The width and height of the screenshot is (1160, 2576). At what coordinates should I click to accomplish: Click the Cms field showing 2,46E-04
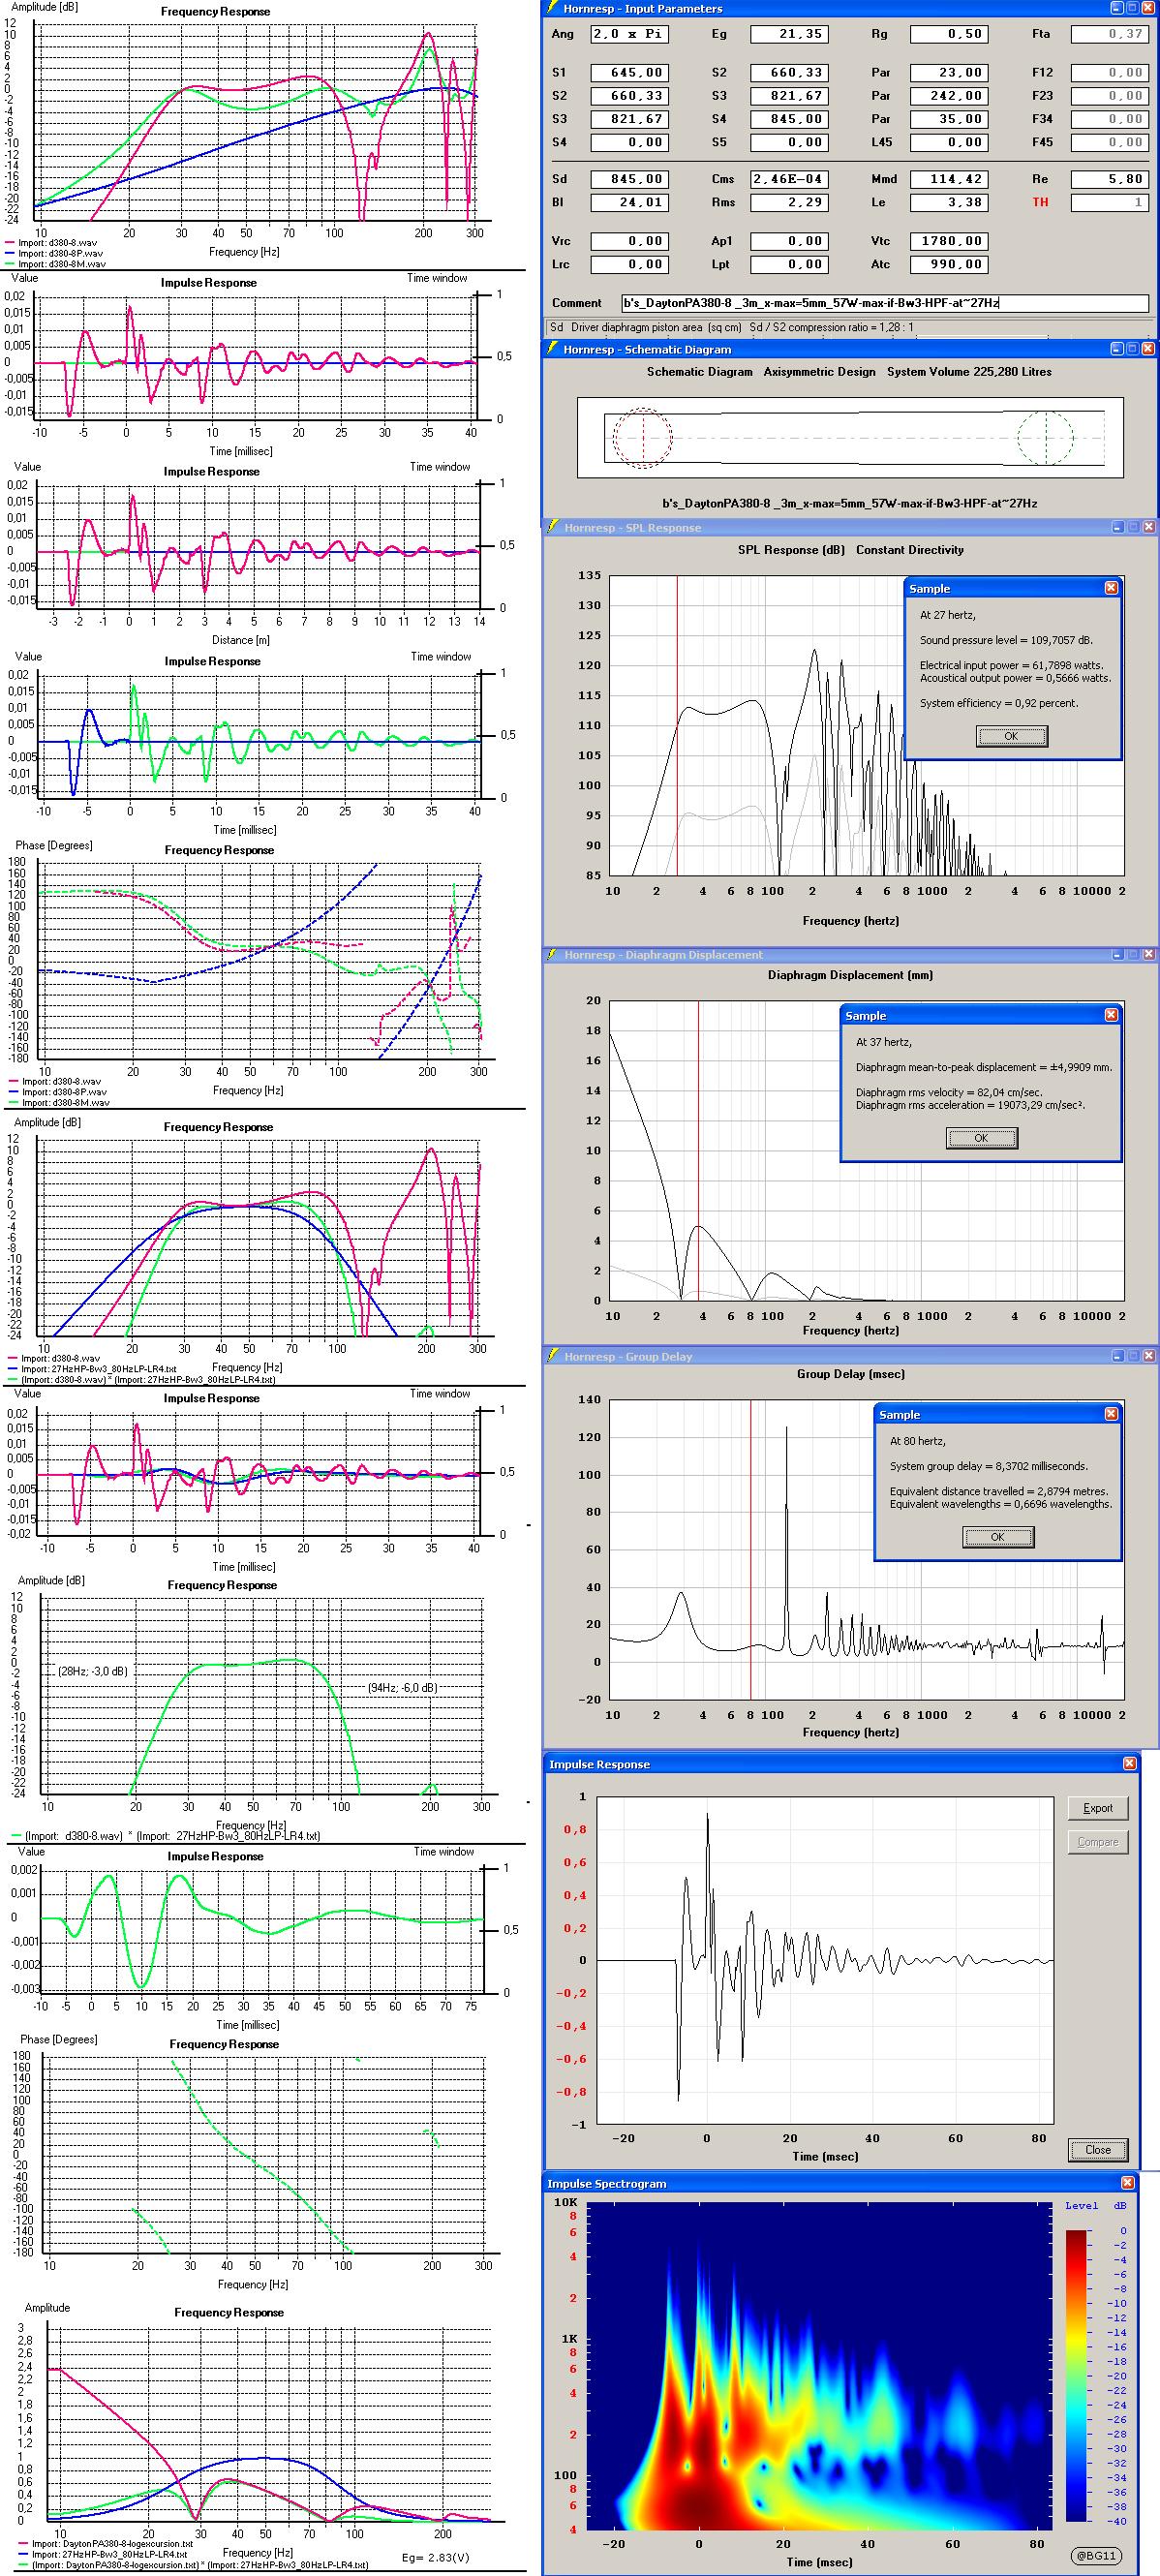(x=789, y=180)
